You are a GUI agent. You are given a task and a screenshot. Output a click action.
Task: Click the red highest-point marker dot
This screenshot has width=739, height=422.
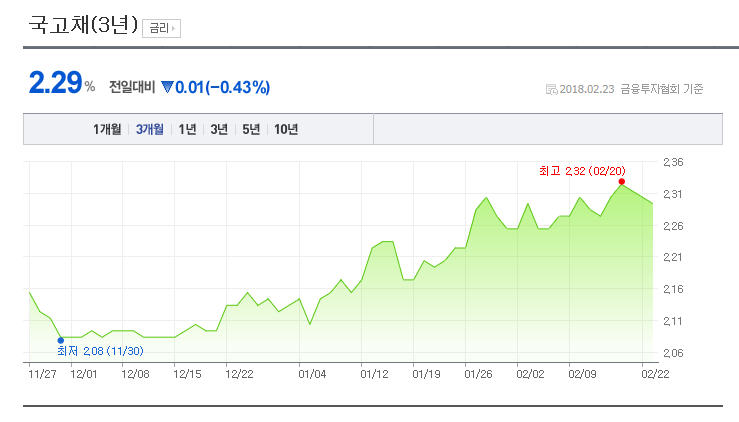pos(622,181)
